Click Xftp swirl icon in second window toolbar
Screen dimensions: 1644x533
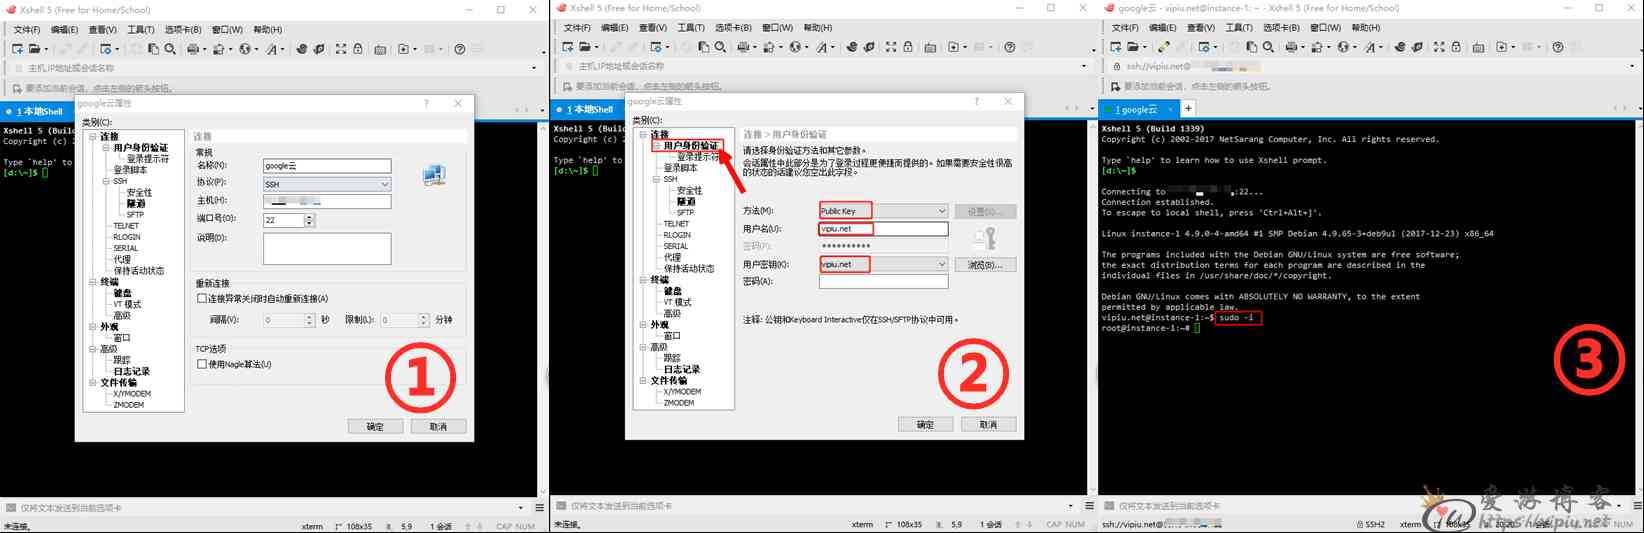pos(852,47)
